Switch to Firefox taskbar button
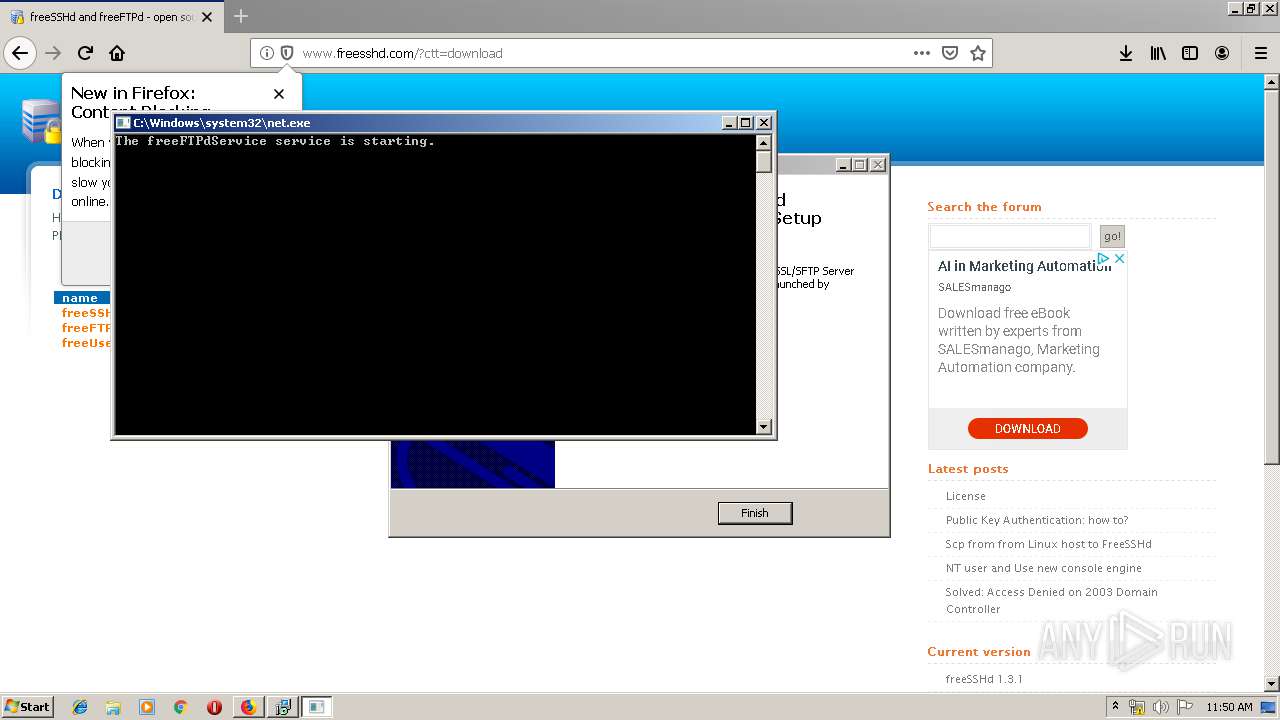The image size is (1280, 720). 248,707
